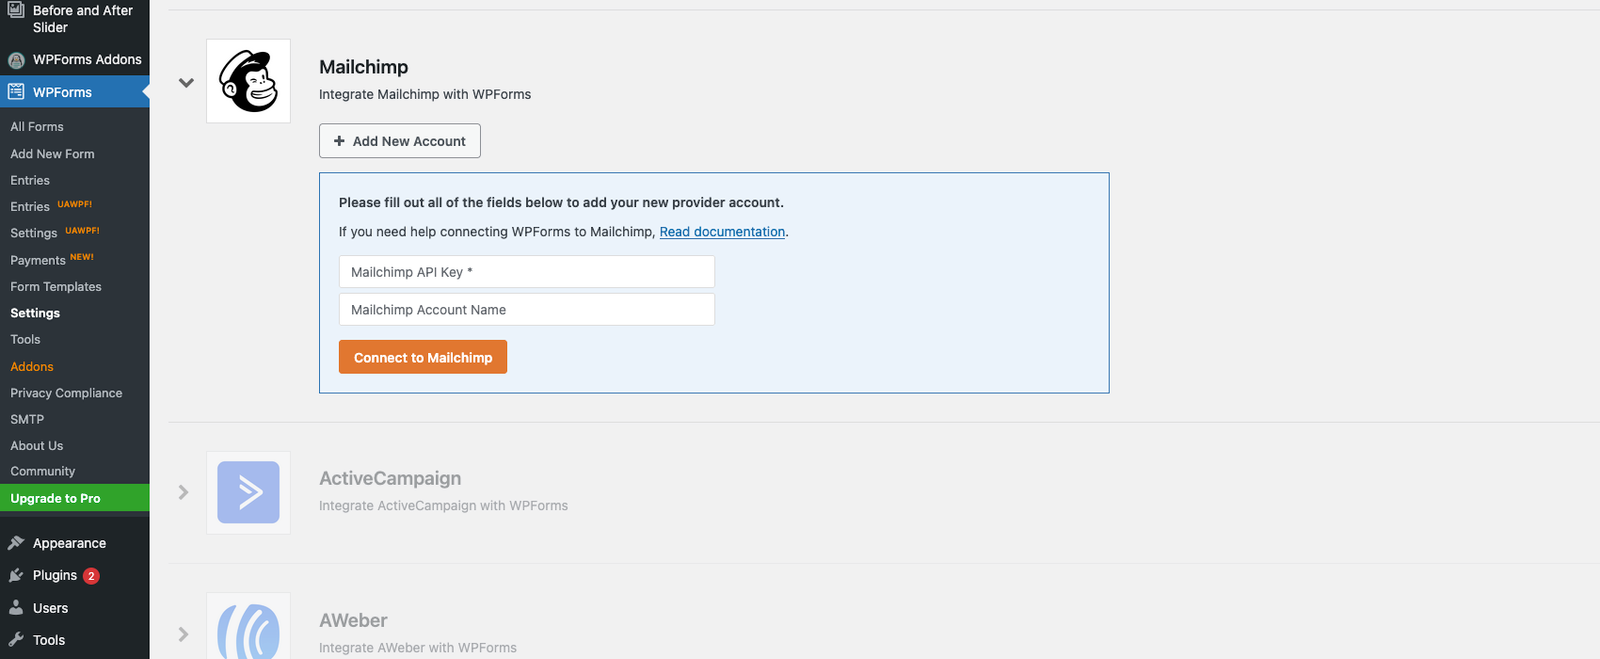Click the Mailchimp monkey logo icon

(248, 81)
